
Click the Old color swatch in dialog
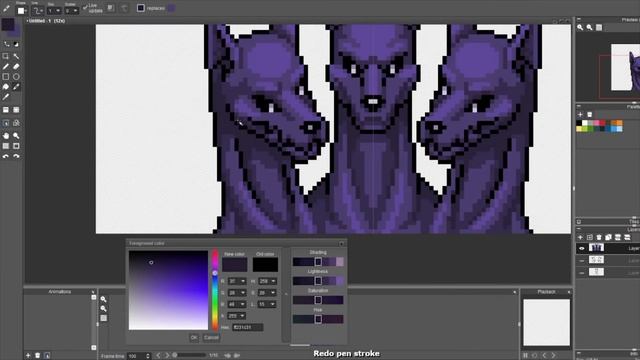[265, 264]
